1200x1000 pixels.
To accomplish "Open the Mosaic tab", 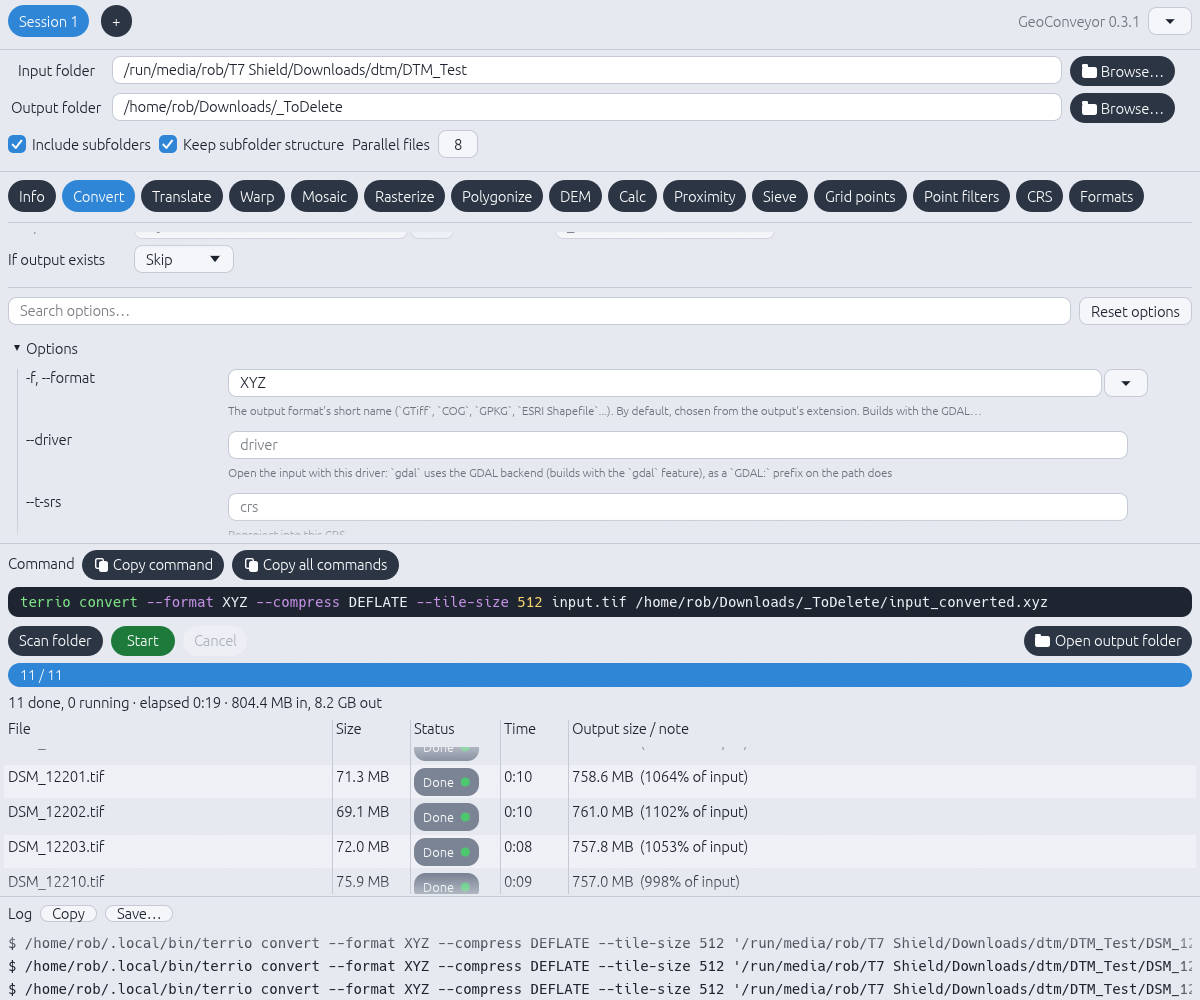I will coord(324,196).
